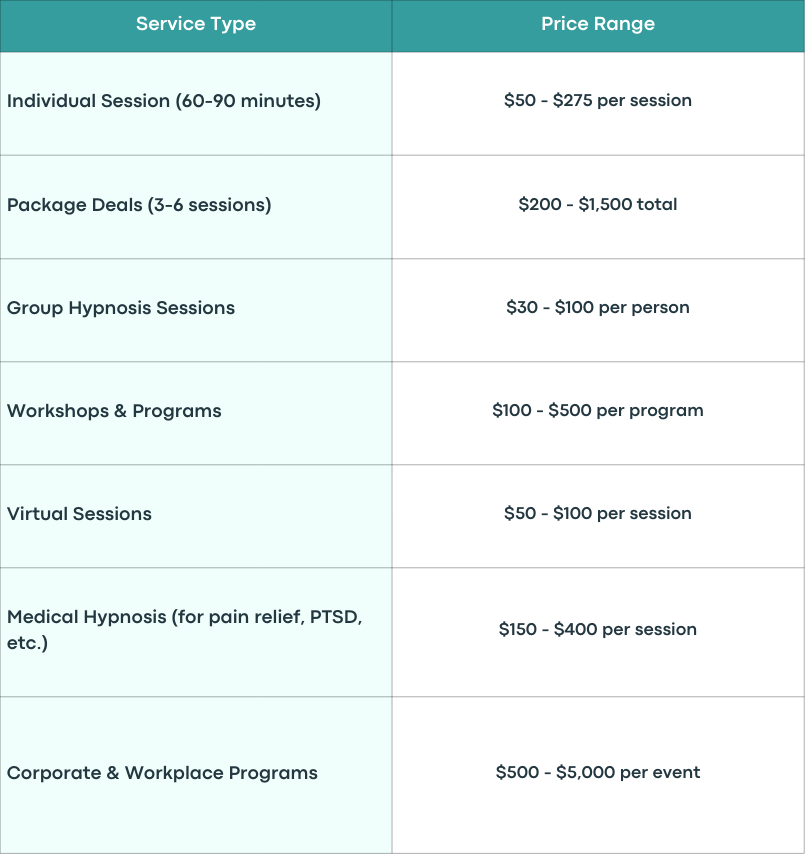Select the $500 - $5,000 per event price
The height and width of the screenshot is (854, 805).
(x=598, y=772)
